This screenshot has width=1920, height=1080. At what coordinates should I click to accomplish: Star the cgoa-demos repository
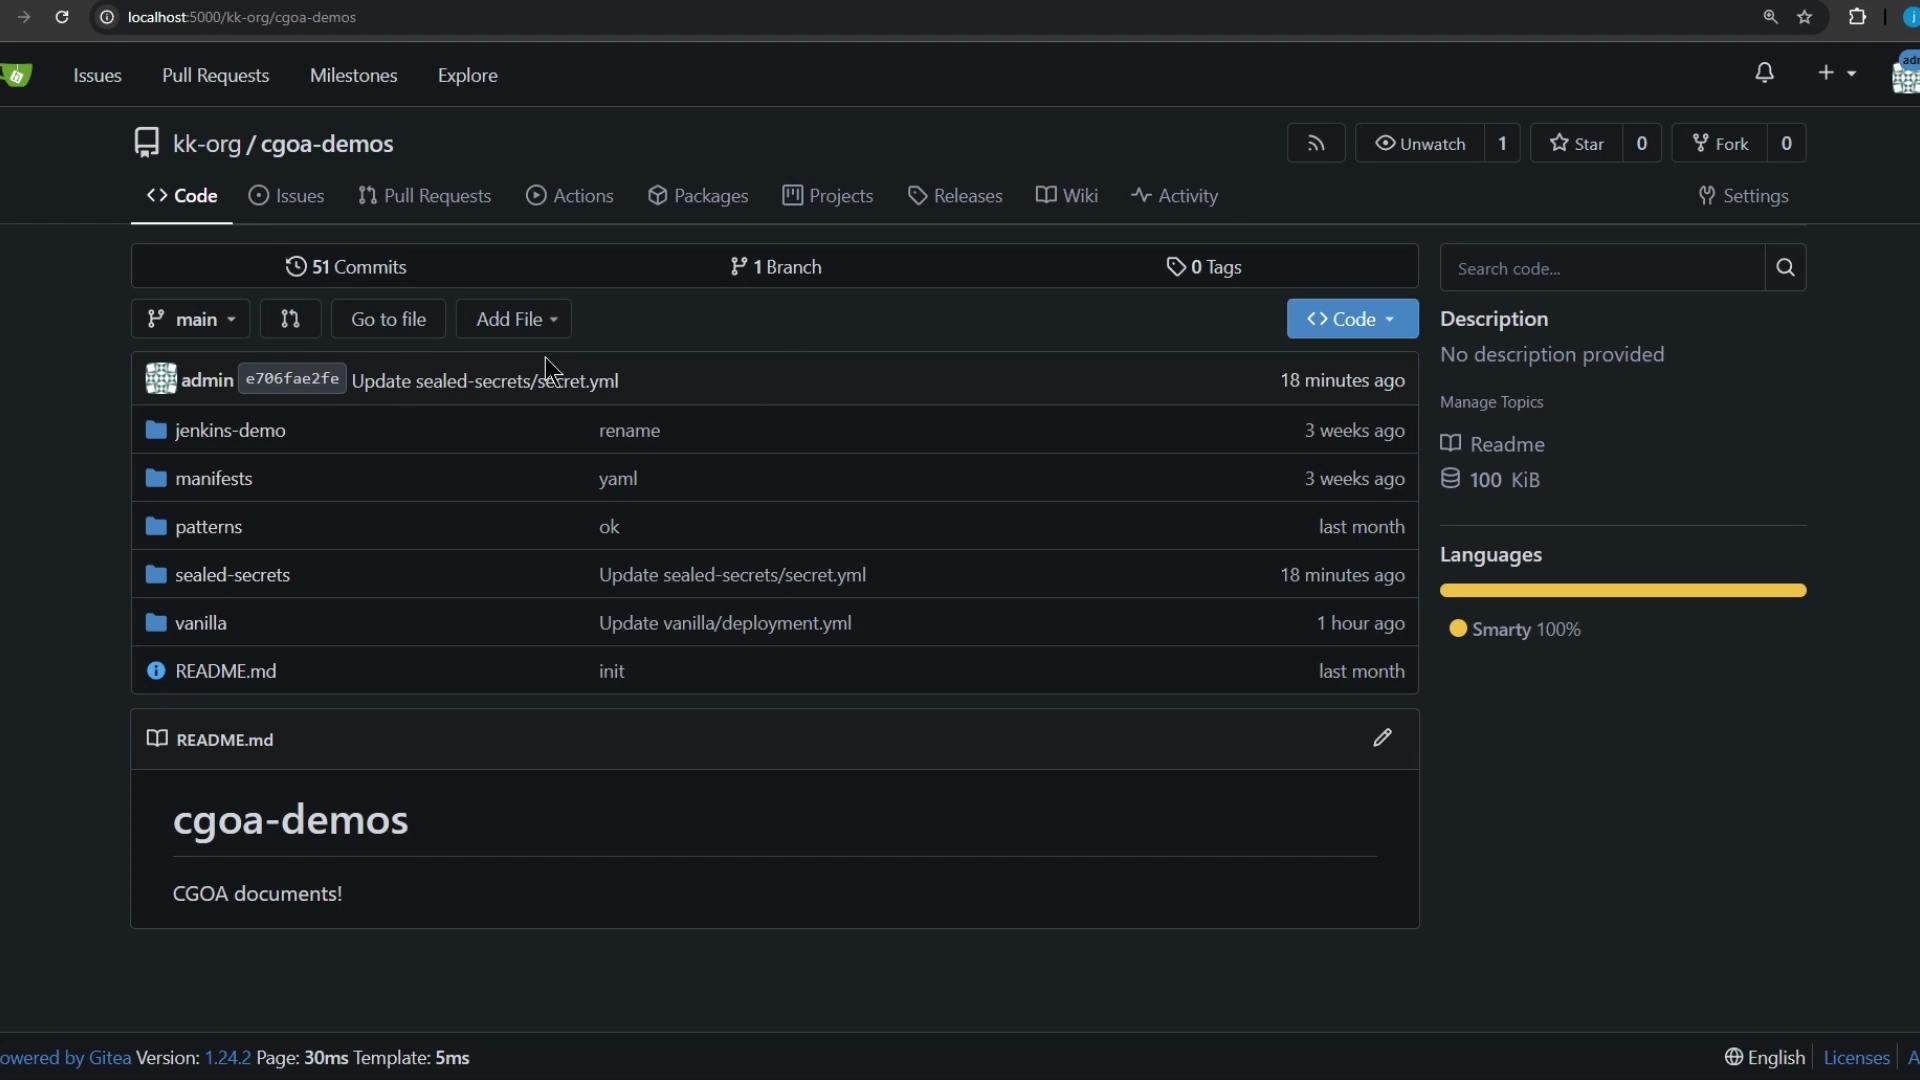point(1577,143)
